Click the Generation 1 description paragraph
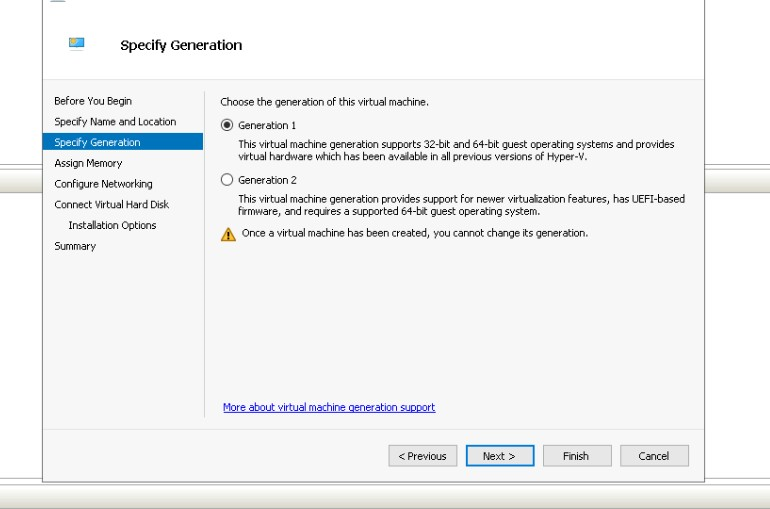 (455, 150)
